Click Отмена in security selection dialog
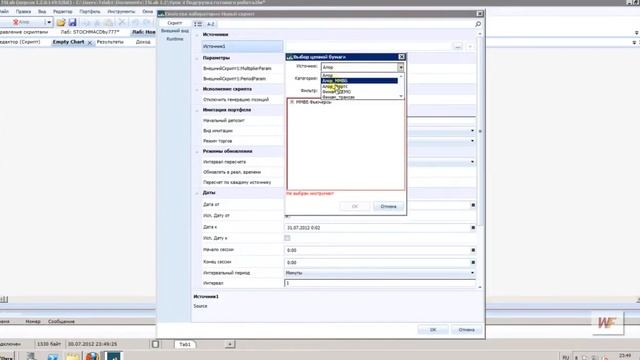The image size is (640, 360). pos(388,207)
